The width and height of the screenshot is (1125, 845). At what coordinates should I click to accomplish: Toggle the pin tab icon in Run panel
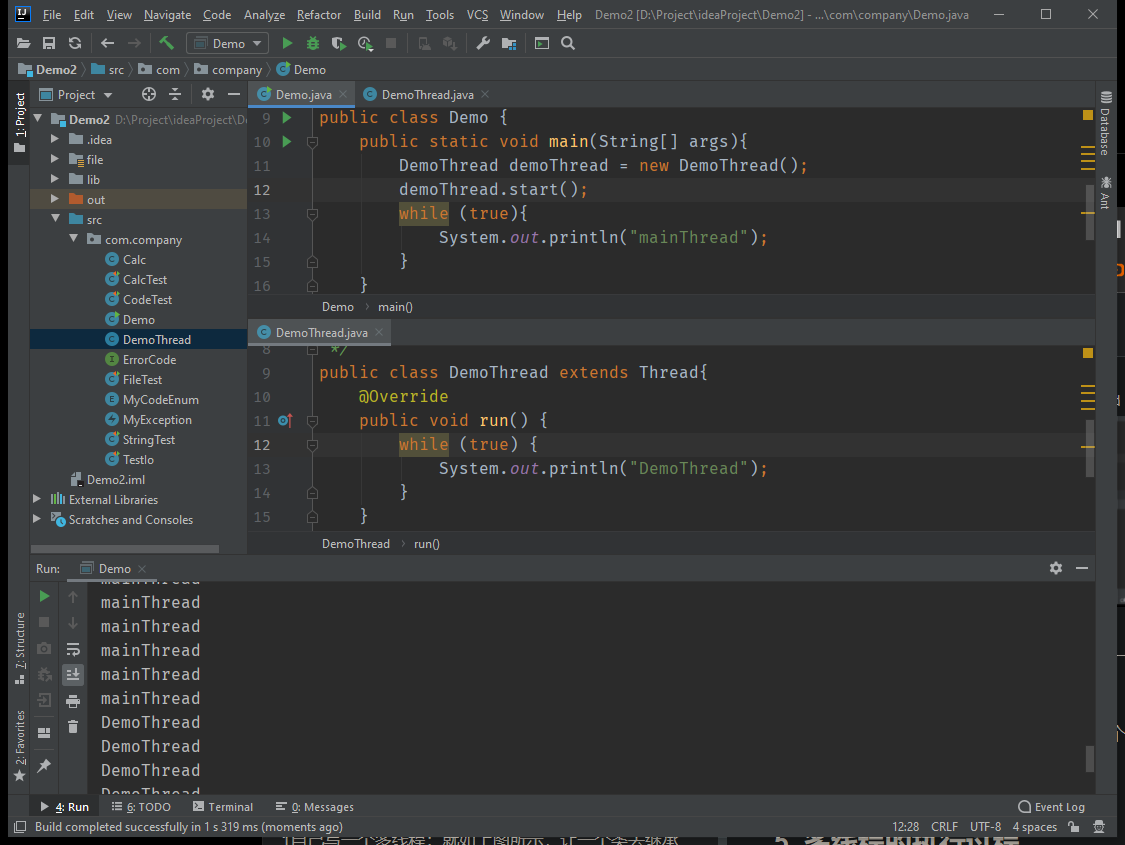tap(44, 765)
